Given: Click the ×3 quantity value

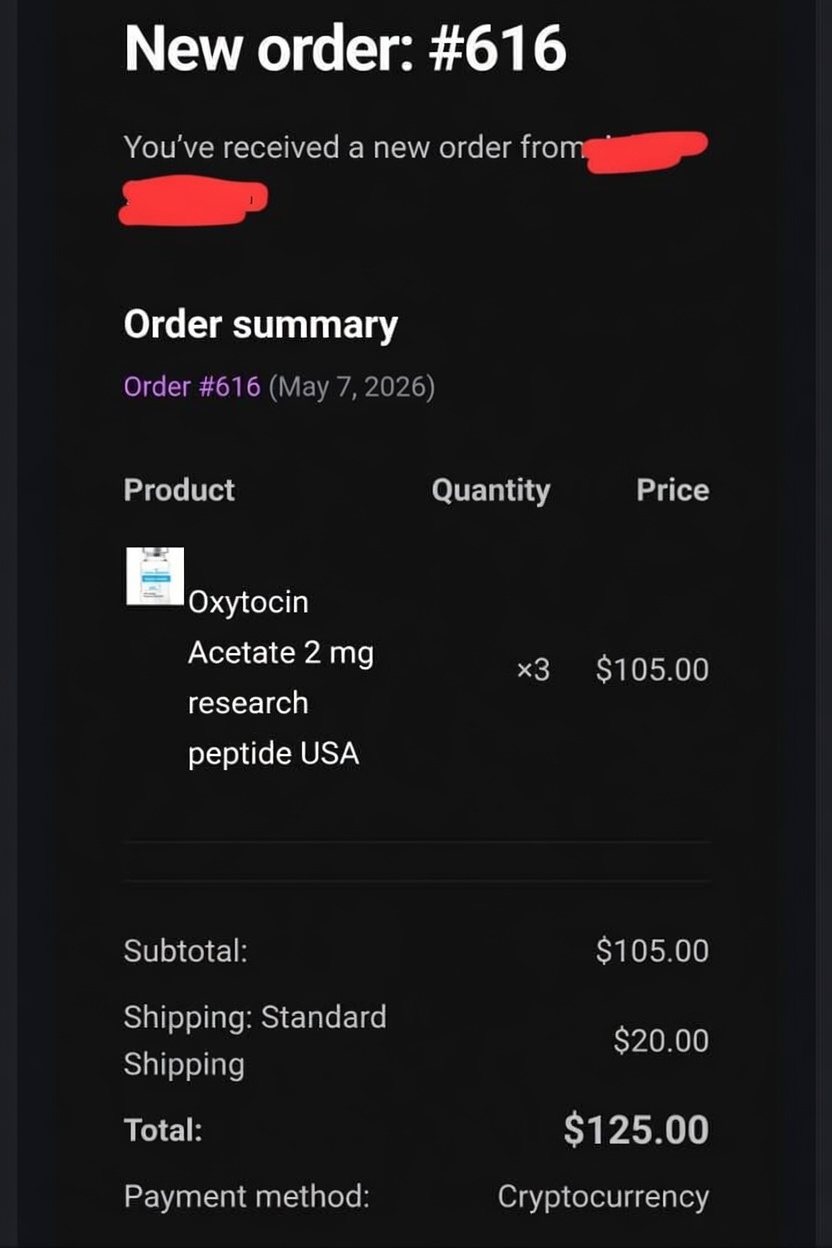Looking at the screenshot, I should (x=533, y=669).
